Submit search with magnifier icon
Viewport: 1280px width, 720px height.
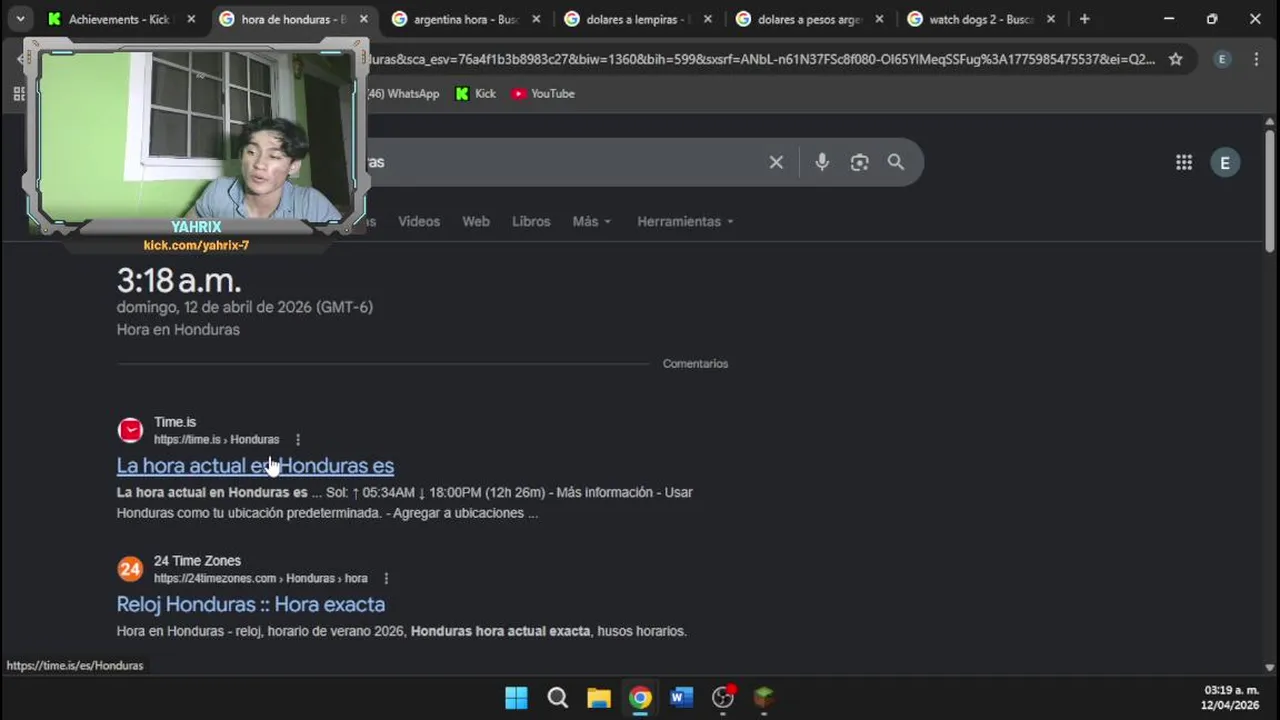click(896, 162)
